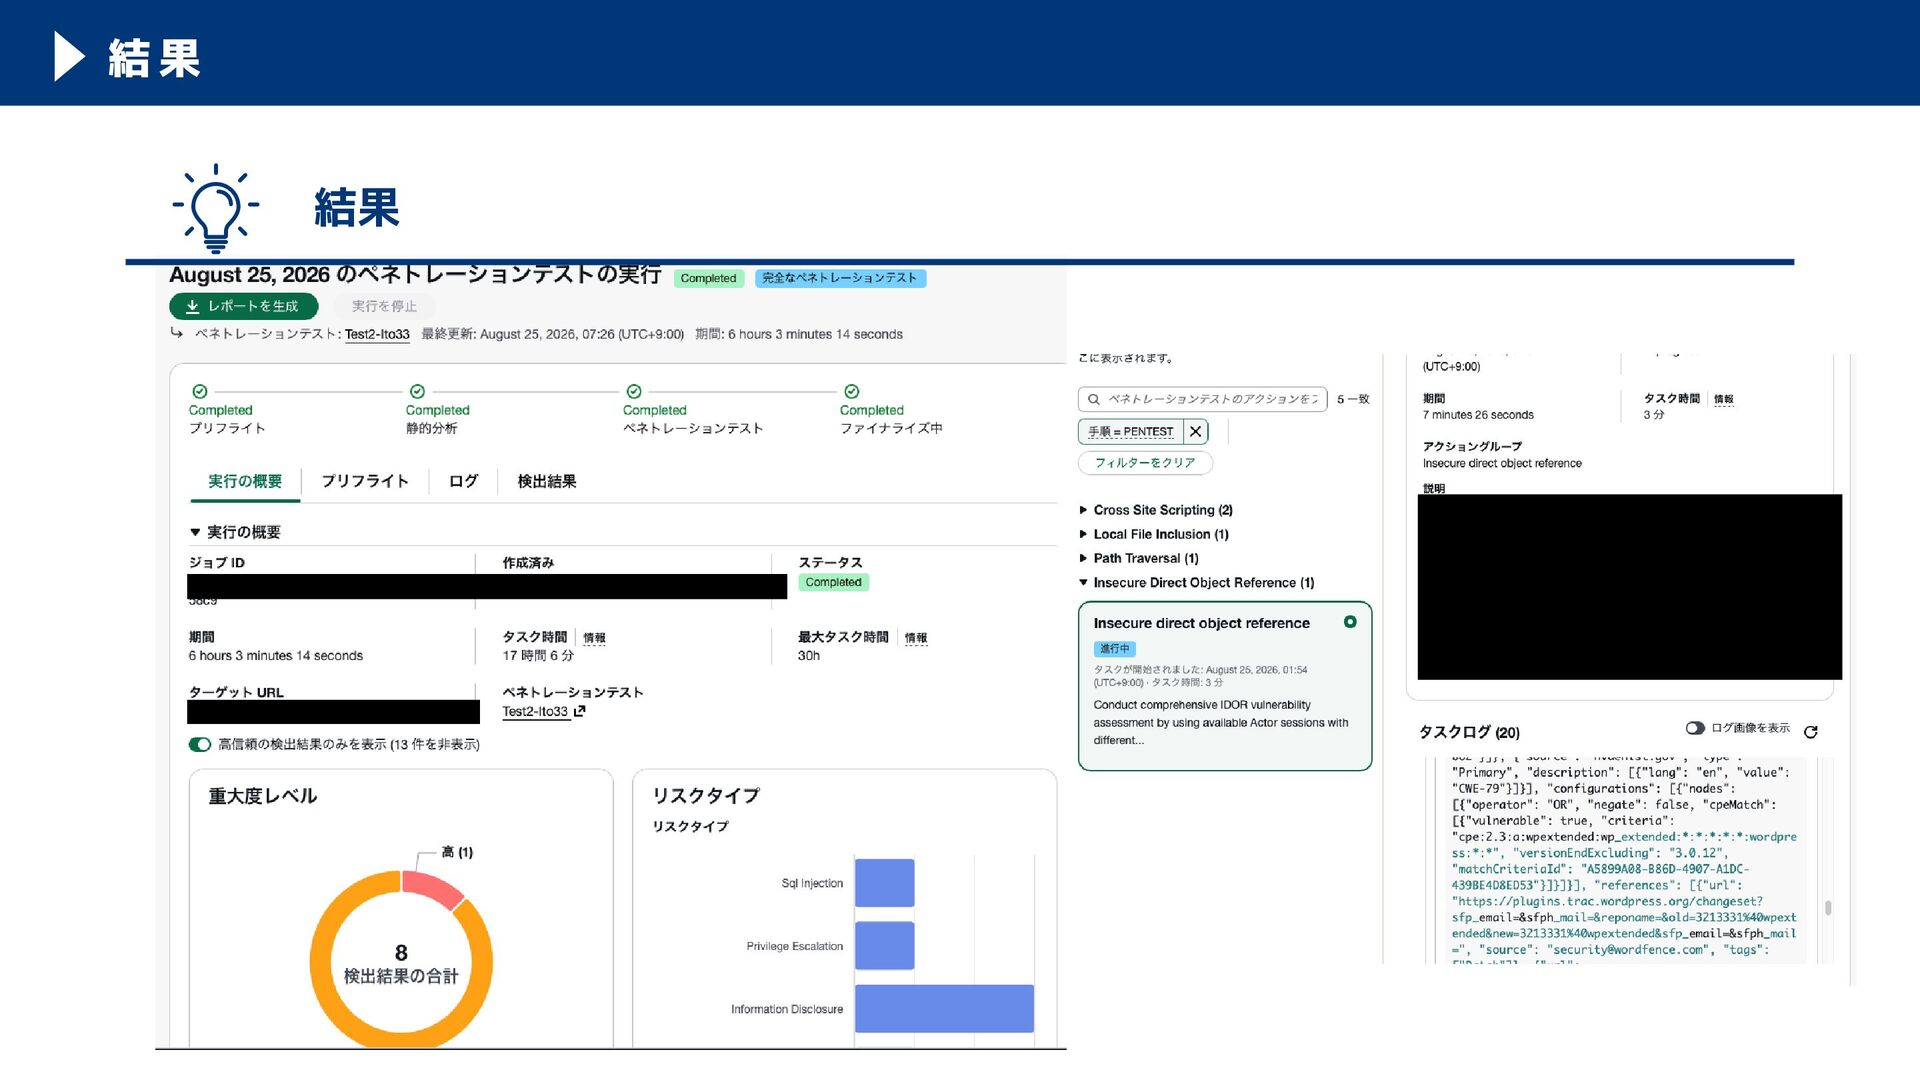The image size is (1920, 1080).
Task: Click the magnifier icon in the action search box
Action: coord(1094,399)
